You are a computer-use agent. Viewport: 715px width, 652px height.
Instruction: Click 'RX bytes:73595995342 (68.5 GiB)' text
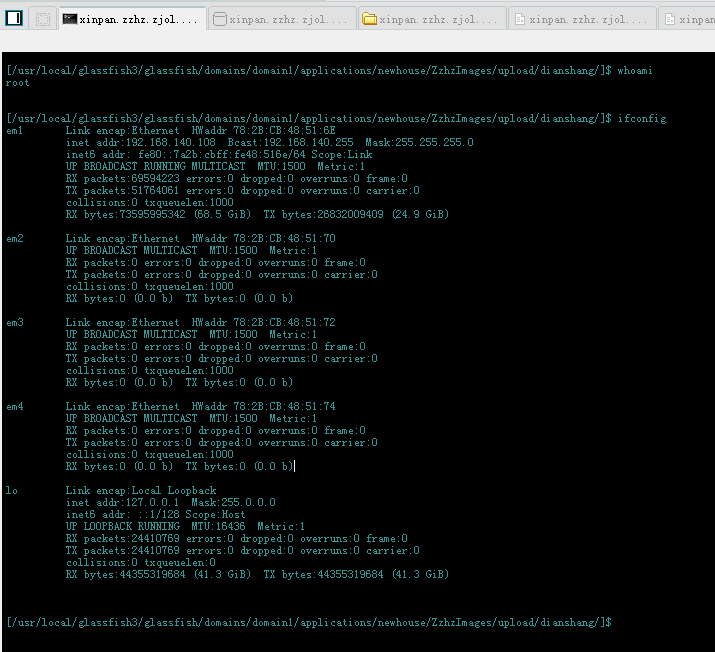point(158,214)
